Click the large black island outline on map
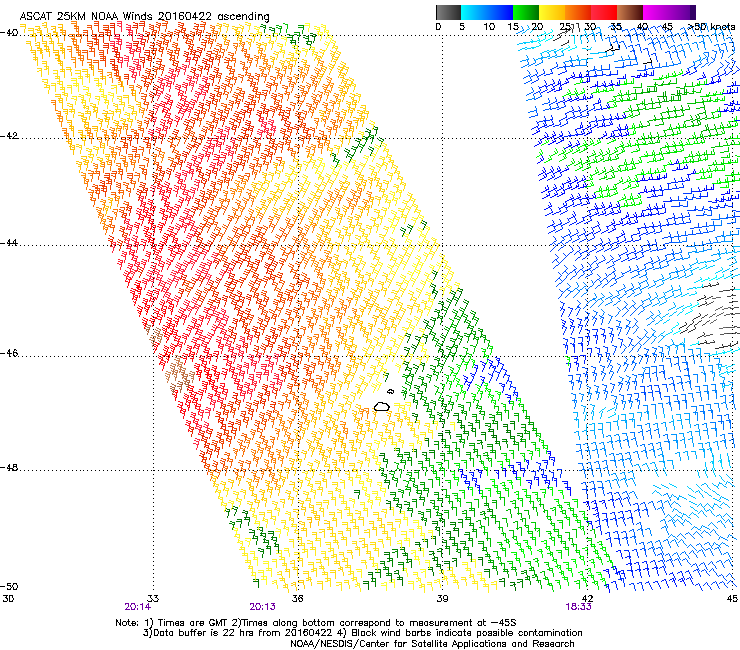 point(382,406)
